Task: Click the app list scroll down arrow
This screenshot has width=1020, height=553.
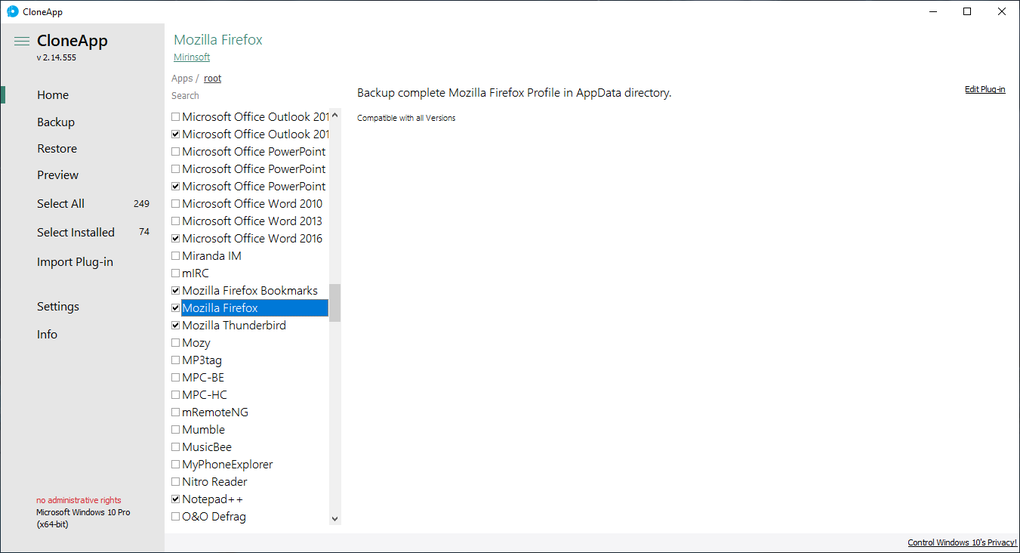Action: click(x=335, y=519)
